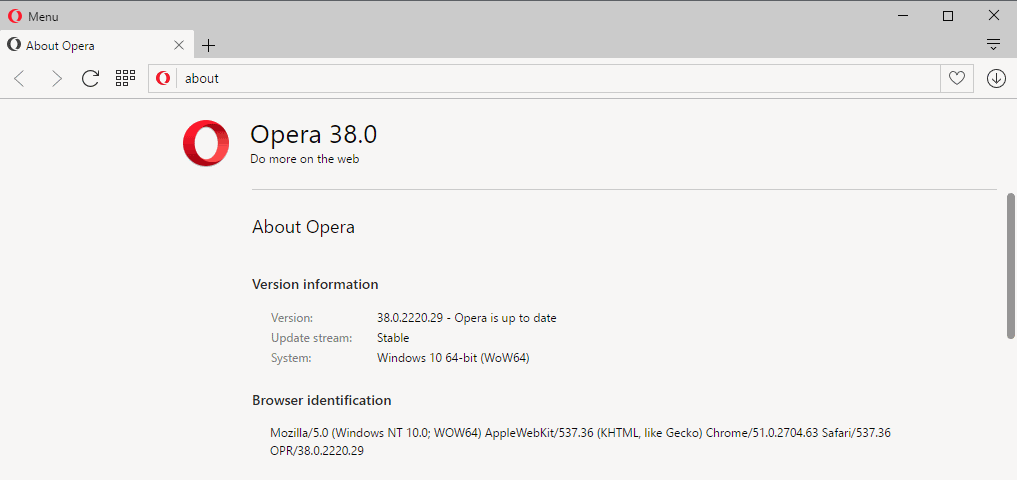Open a new tab with plus button
This screenshot has height=480, width=1017.
click(208, 45)
